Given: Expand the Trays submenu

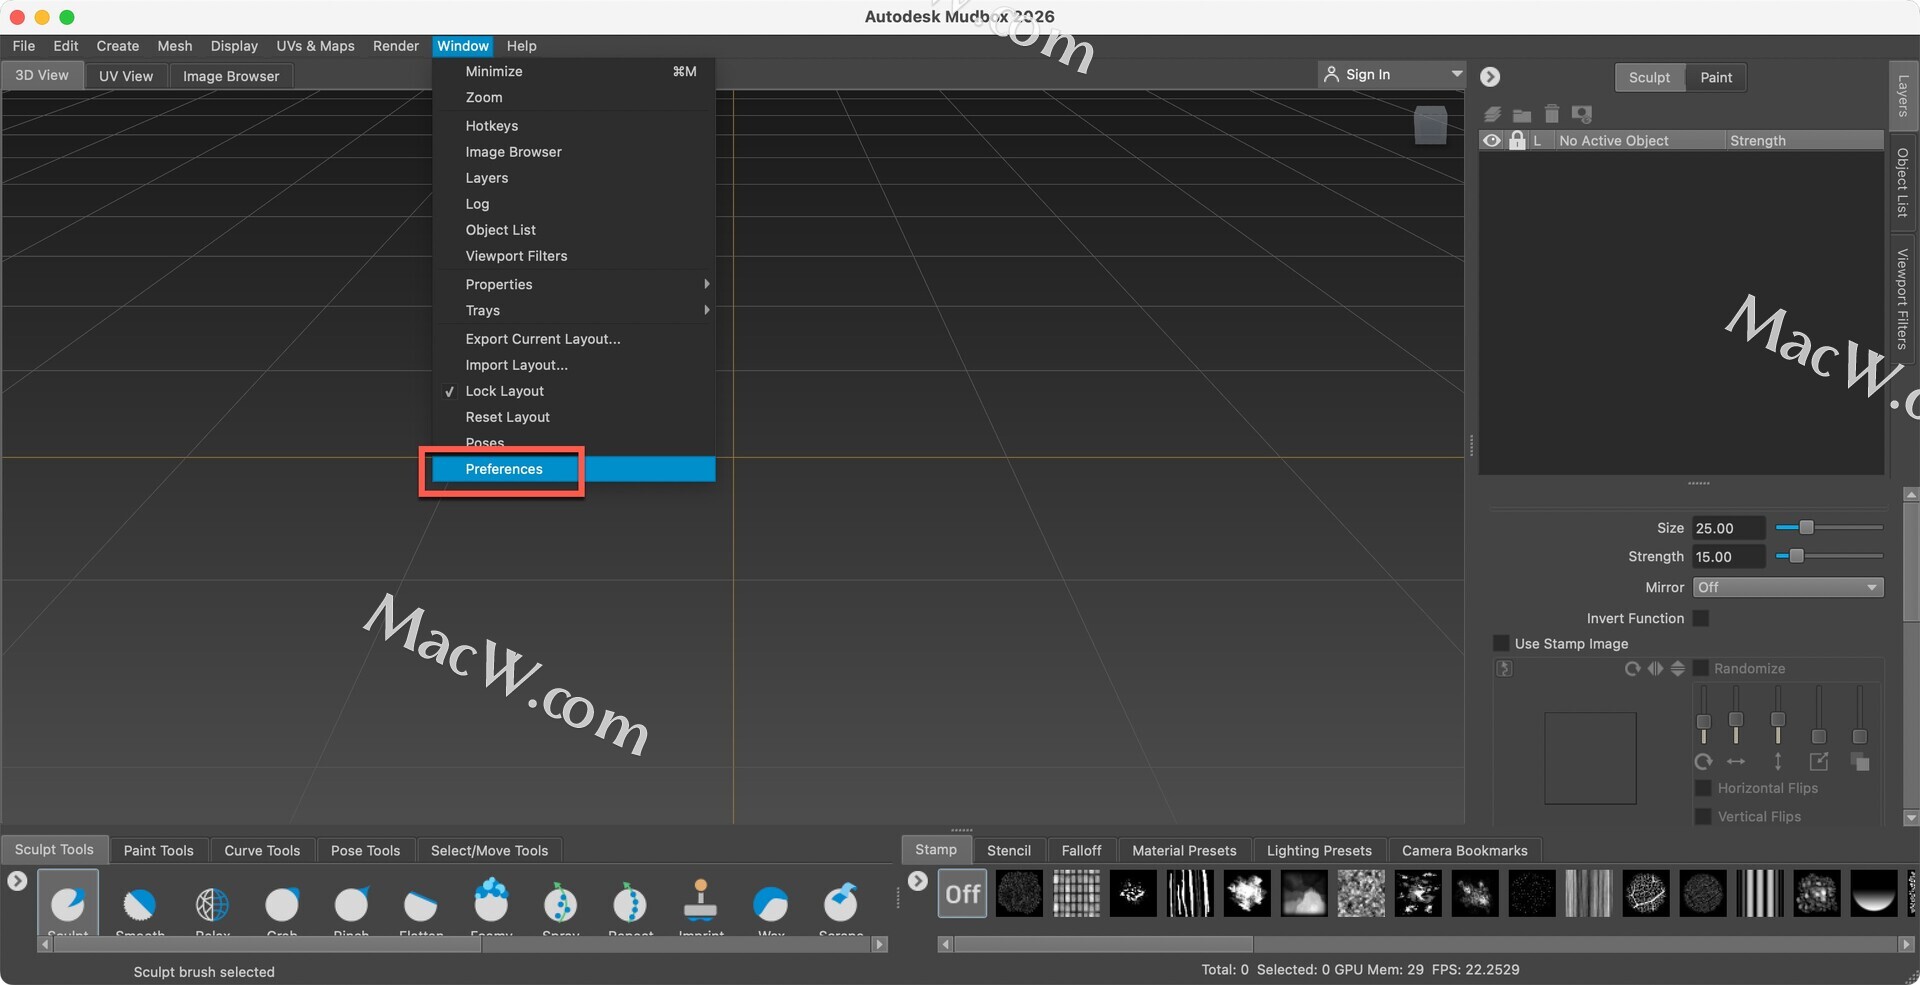Looking at the screenshot, I should tap(574, 310).
